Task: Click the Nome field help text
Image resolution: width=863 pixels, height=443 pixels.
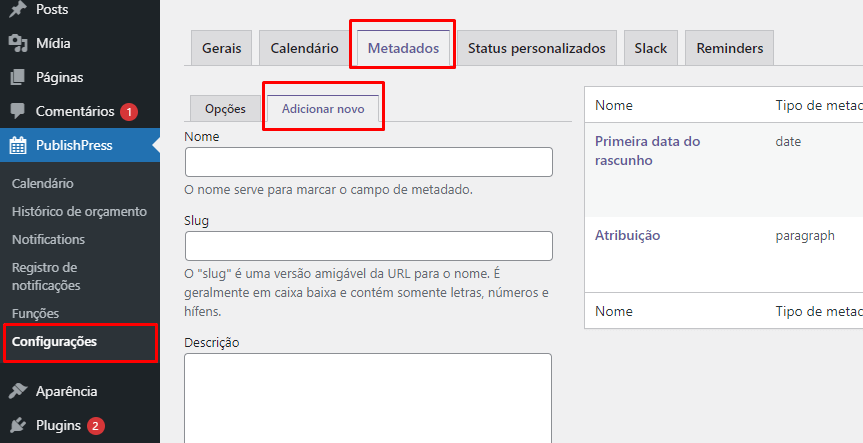Action: pyautogui.click(x=329, y=190)
